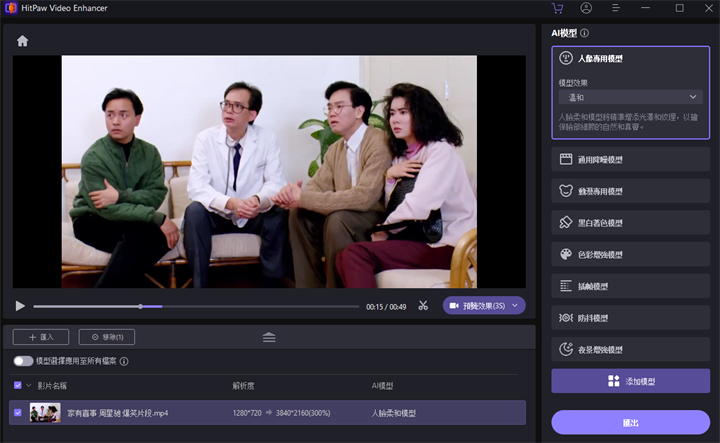
Task: Click the scissors trim icon
Action: pos(424,306)
